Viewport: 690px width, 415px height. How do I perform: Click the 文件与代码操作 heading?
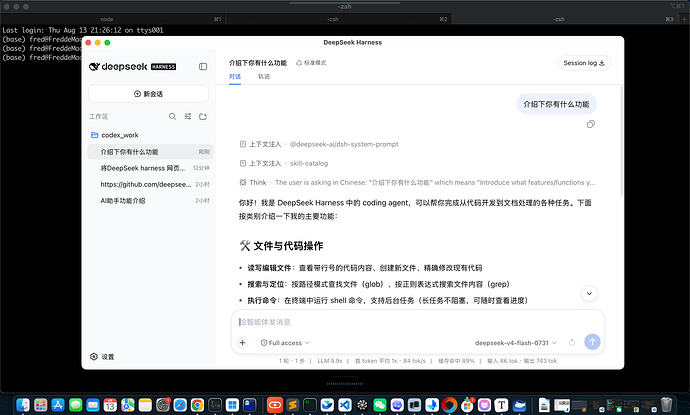point(281,246)
